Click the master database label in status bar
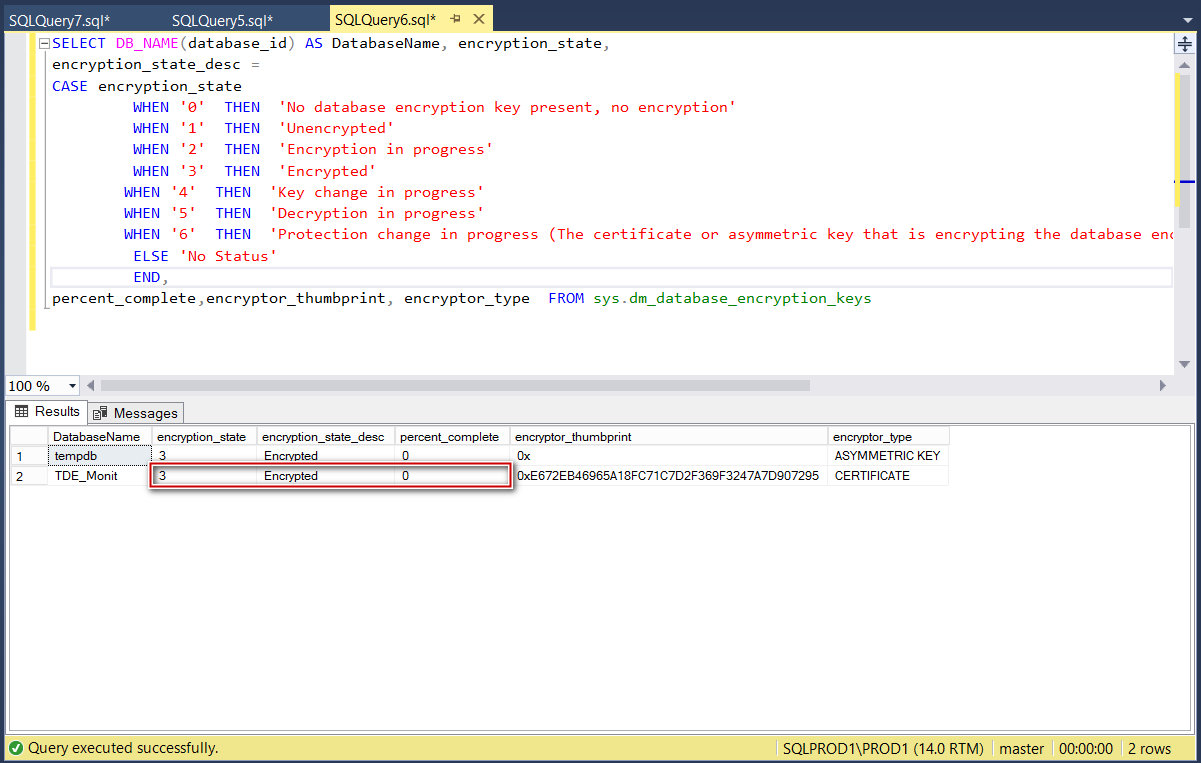 point(1021,747)
